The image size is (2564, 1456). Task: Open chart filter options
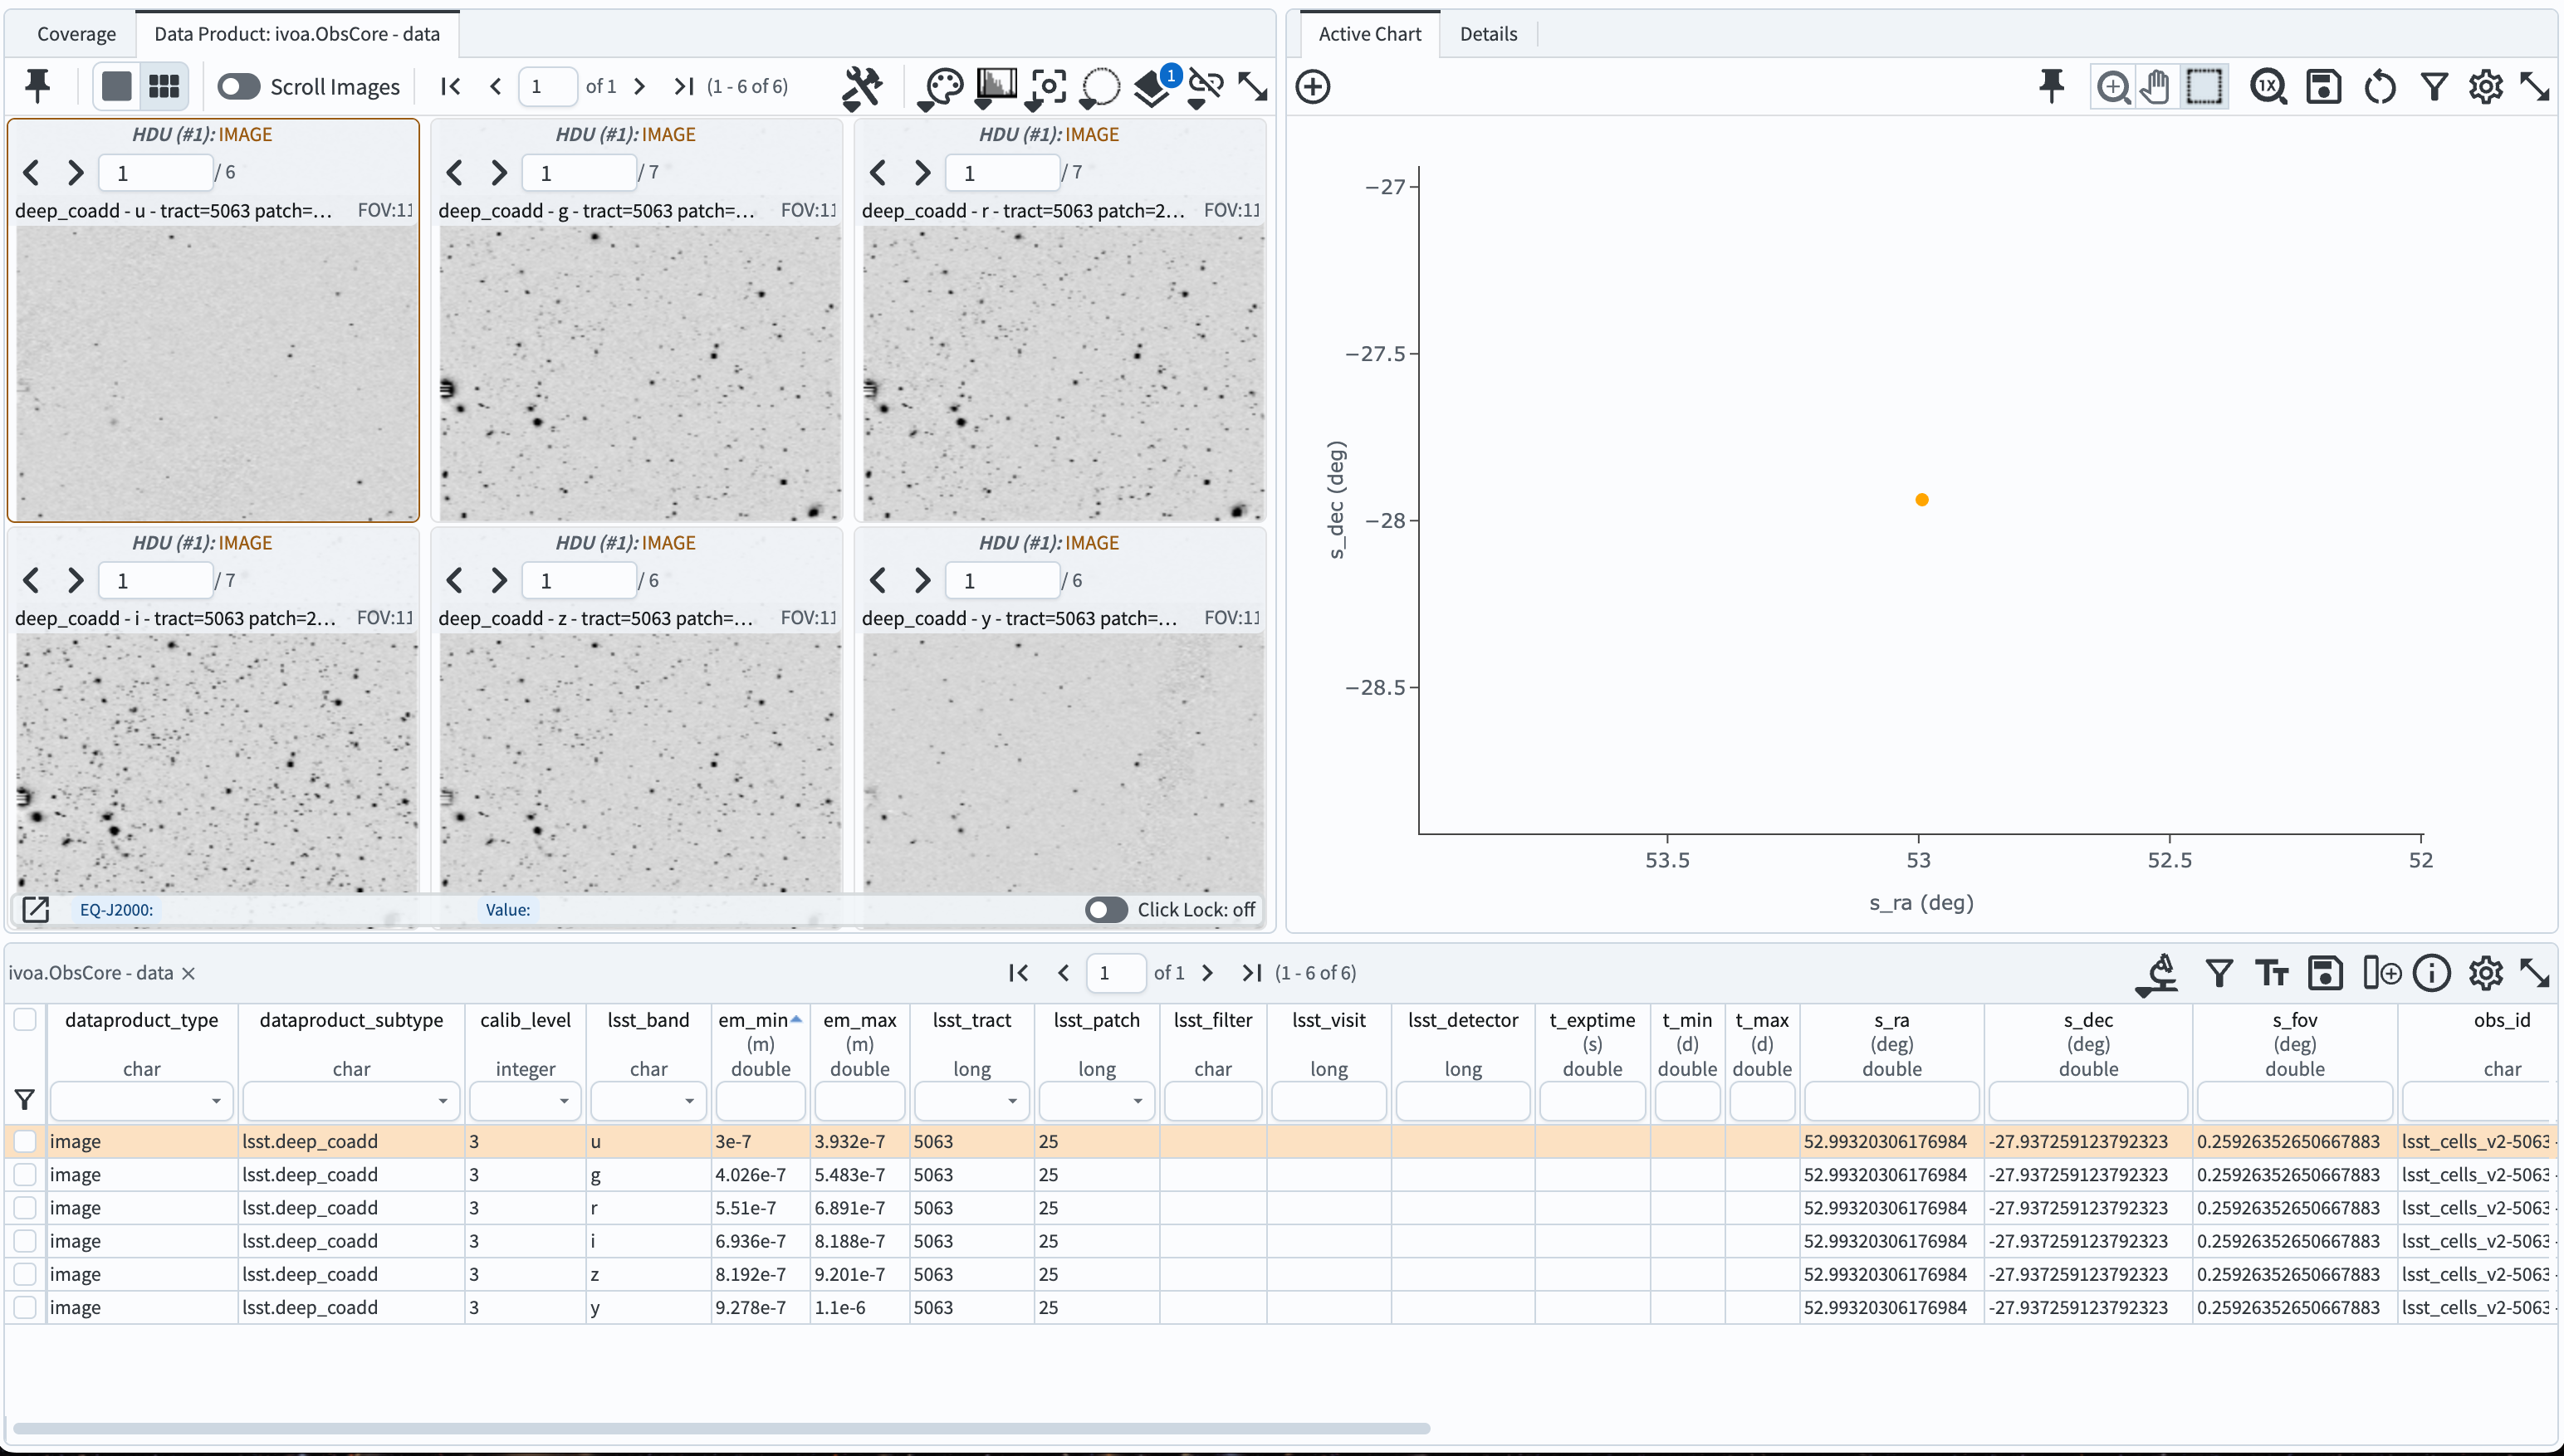(2434, 87)
